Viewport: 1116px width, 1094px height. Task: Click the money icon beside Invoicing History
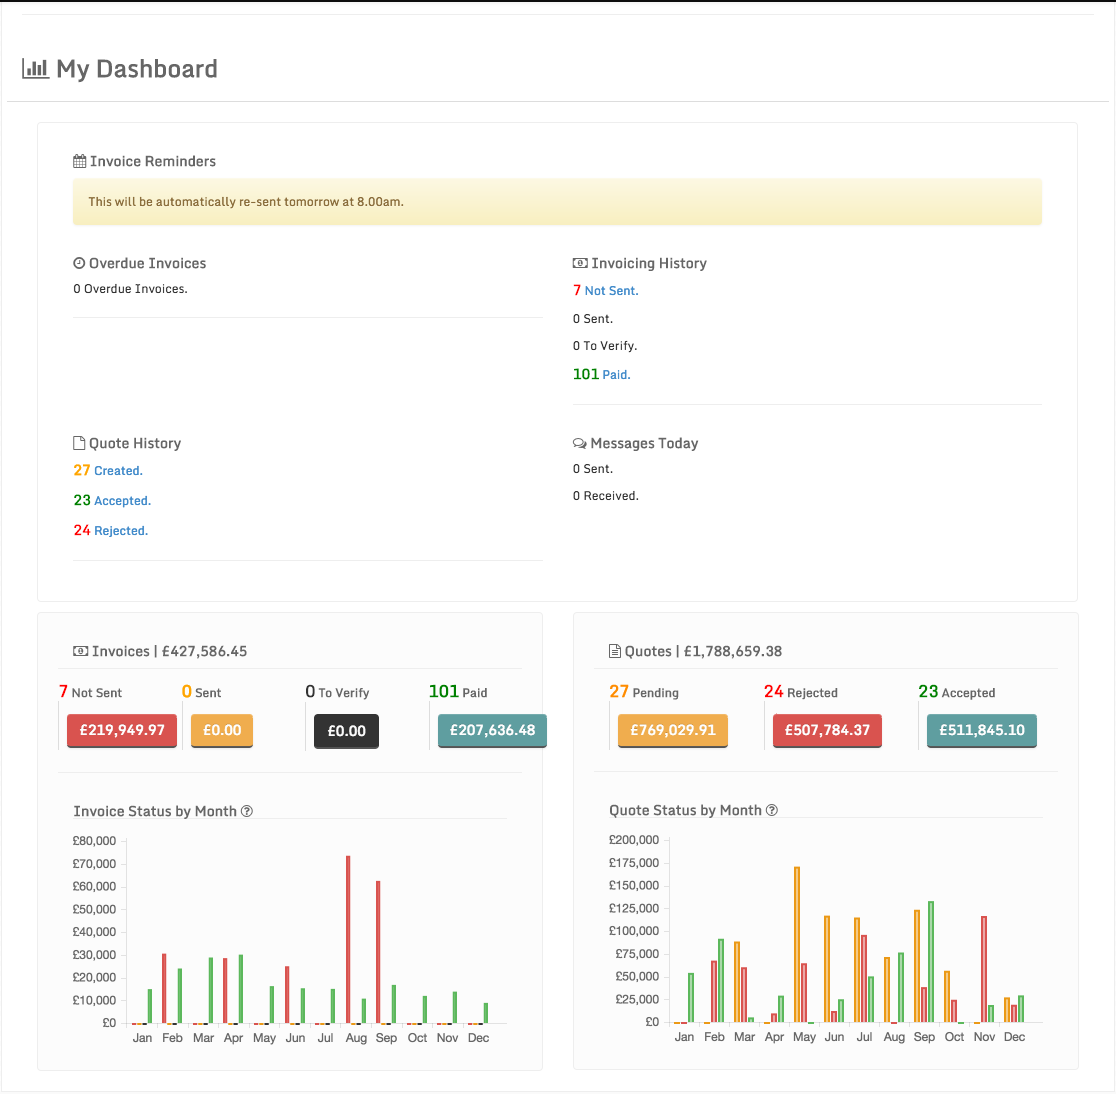[x=580, y=263]
